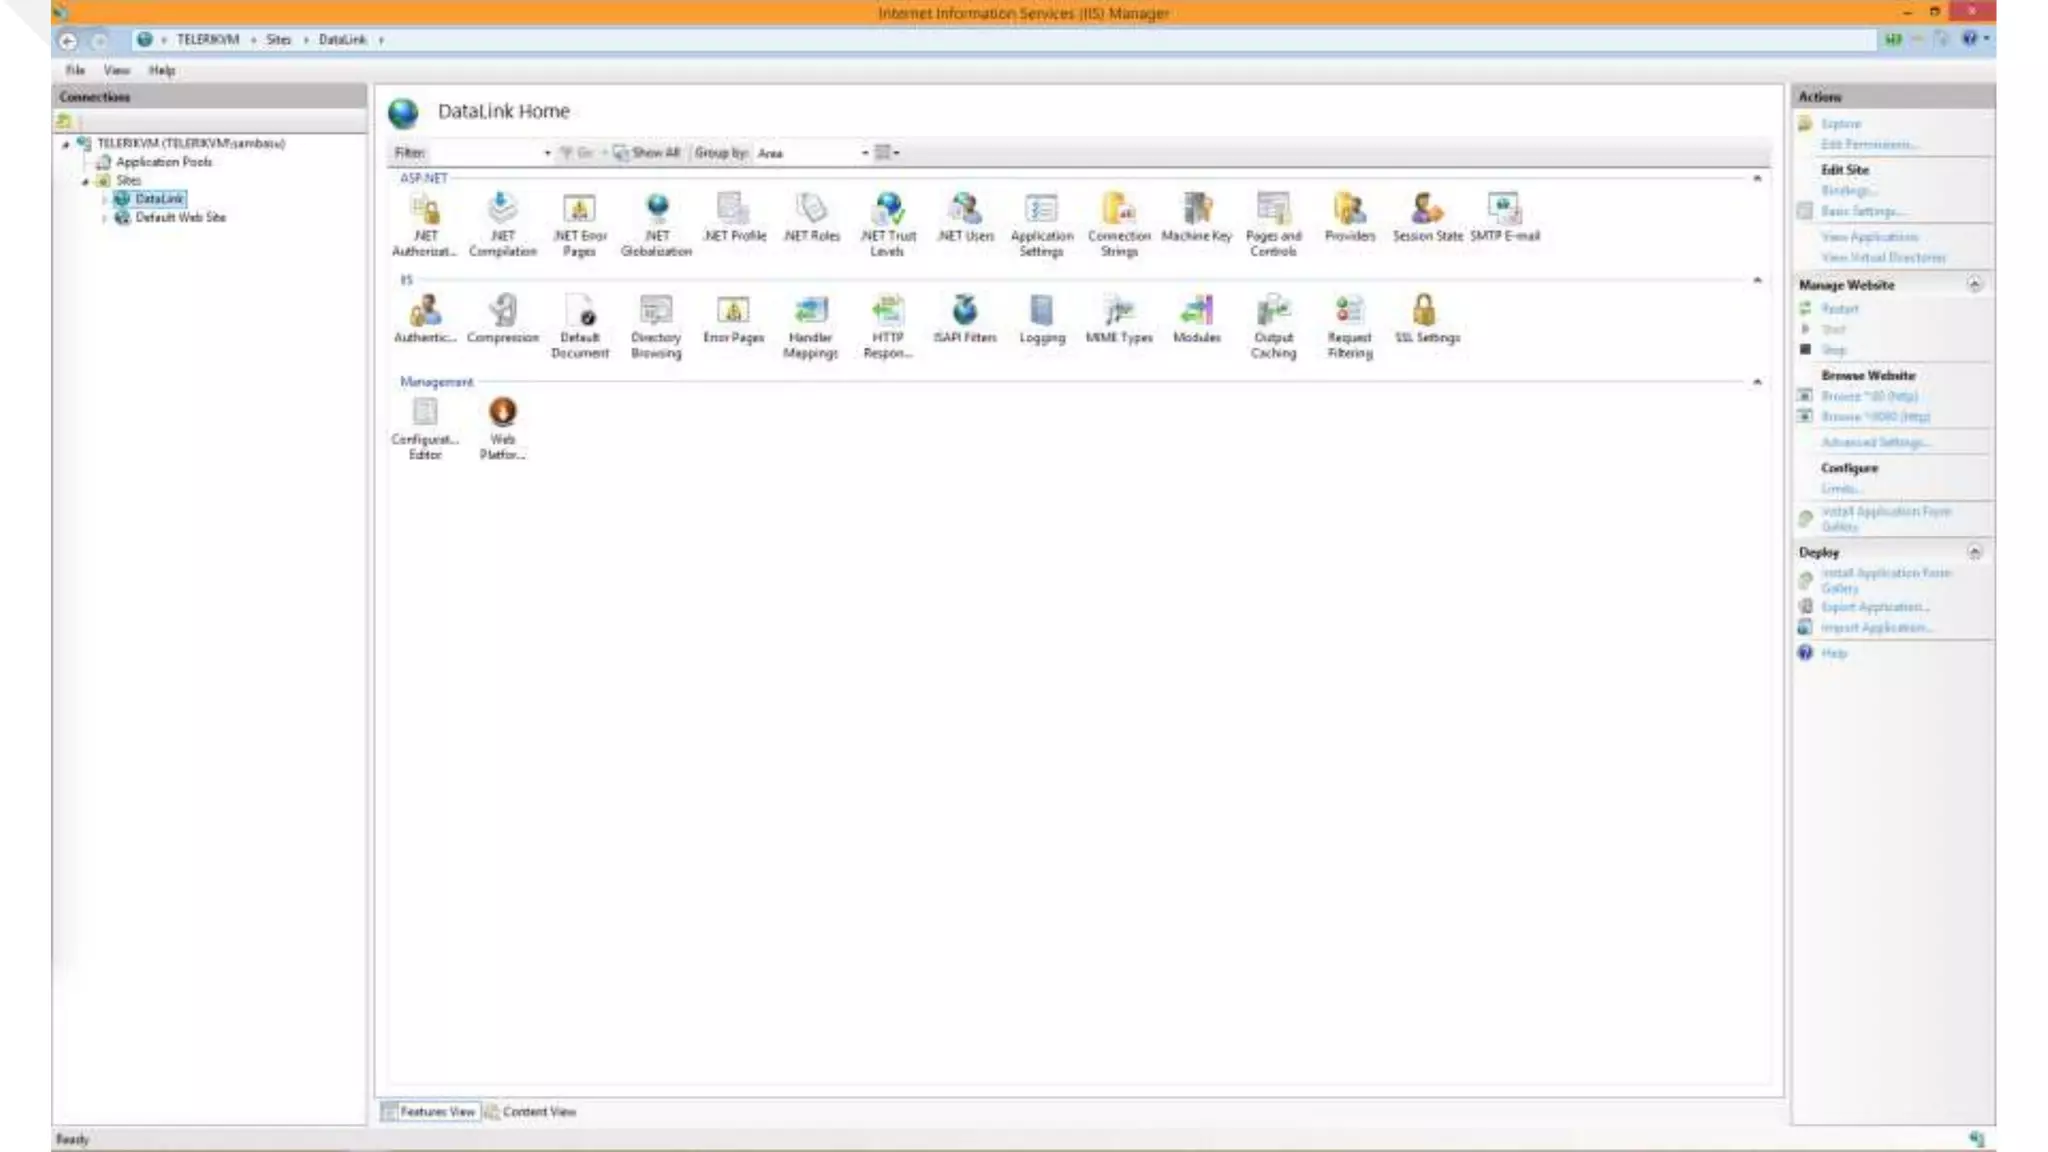Click Show All in filter bar

click(x=646, y=153)
